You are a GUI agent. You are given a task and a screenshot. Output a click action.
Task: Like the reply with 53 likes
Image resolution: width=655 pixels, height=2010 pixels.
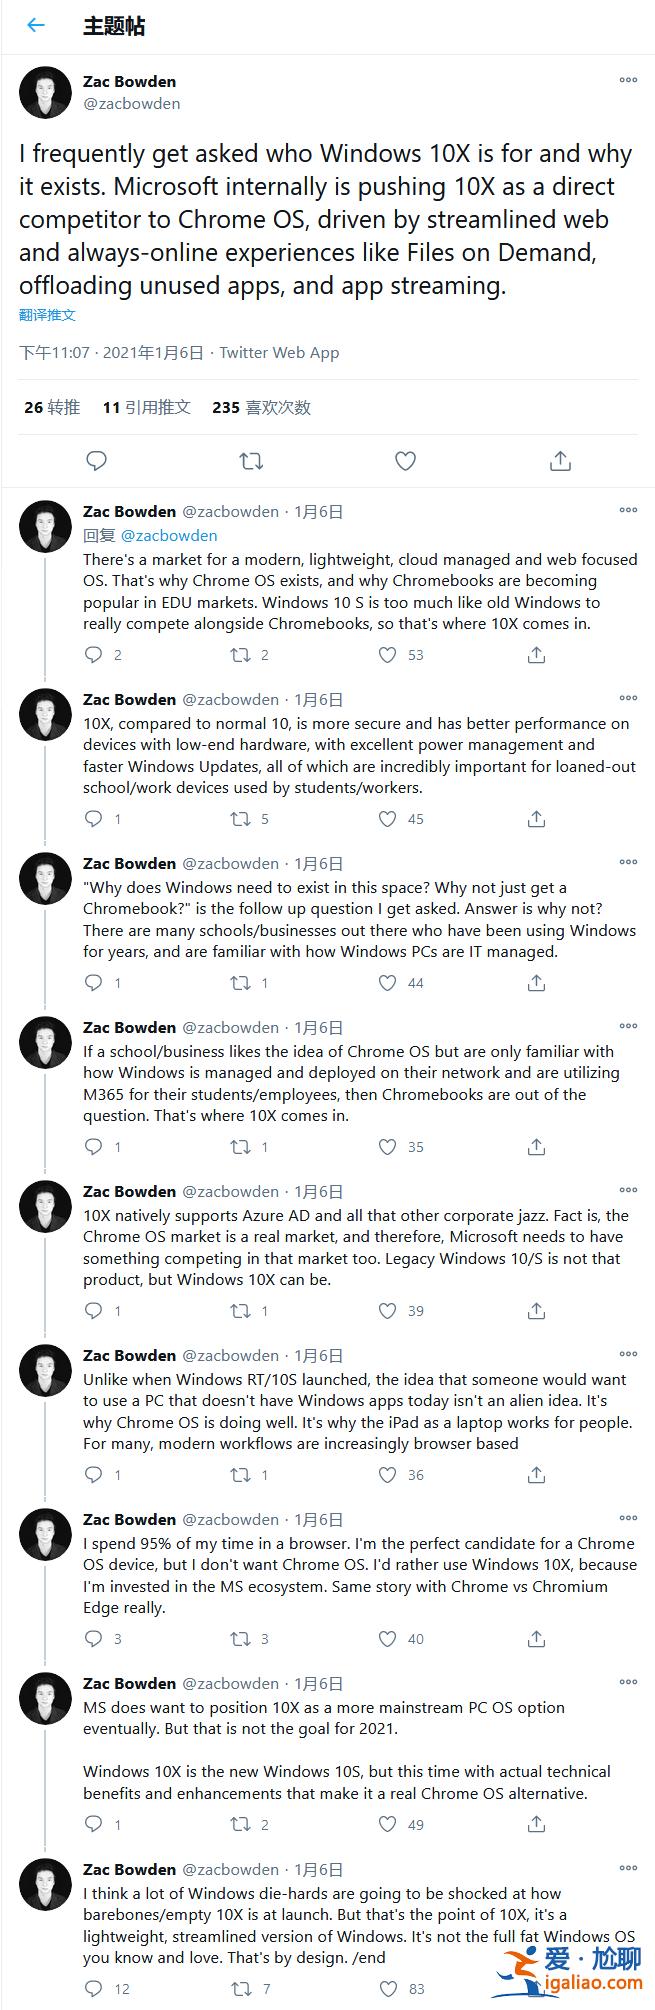click(388, 655)
